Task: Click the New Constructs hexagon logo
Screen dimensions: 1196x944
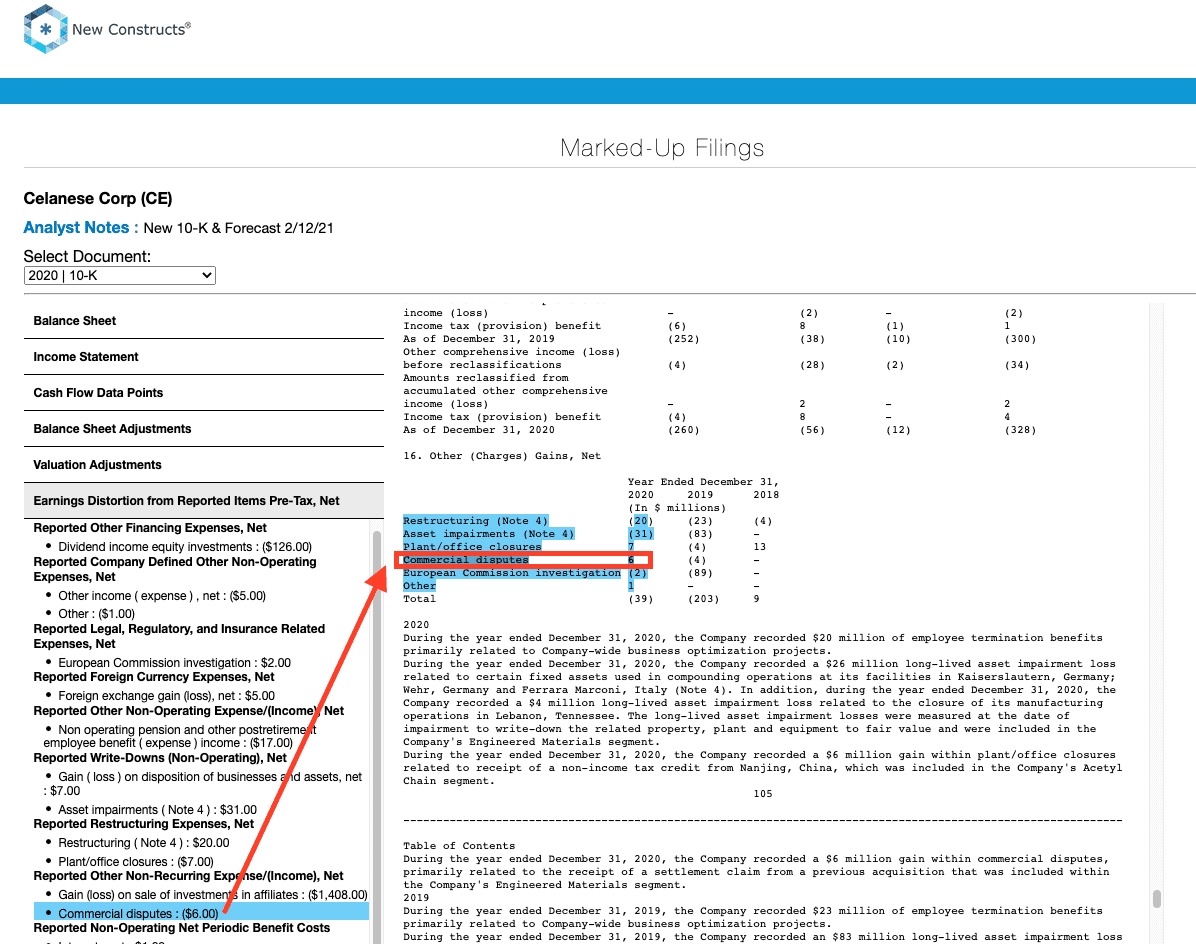Action: [x=45, y=29]
